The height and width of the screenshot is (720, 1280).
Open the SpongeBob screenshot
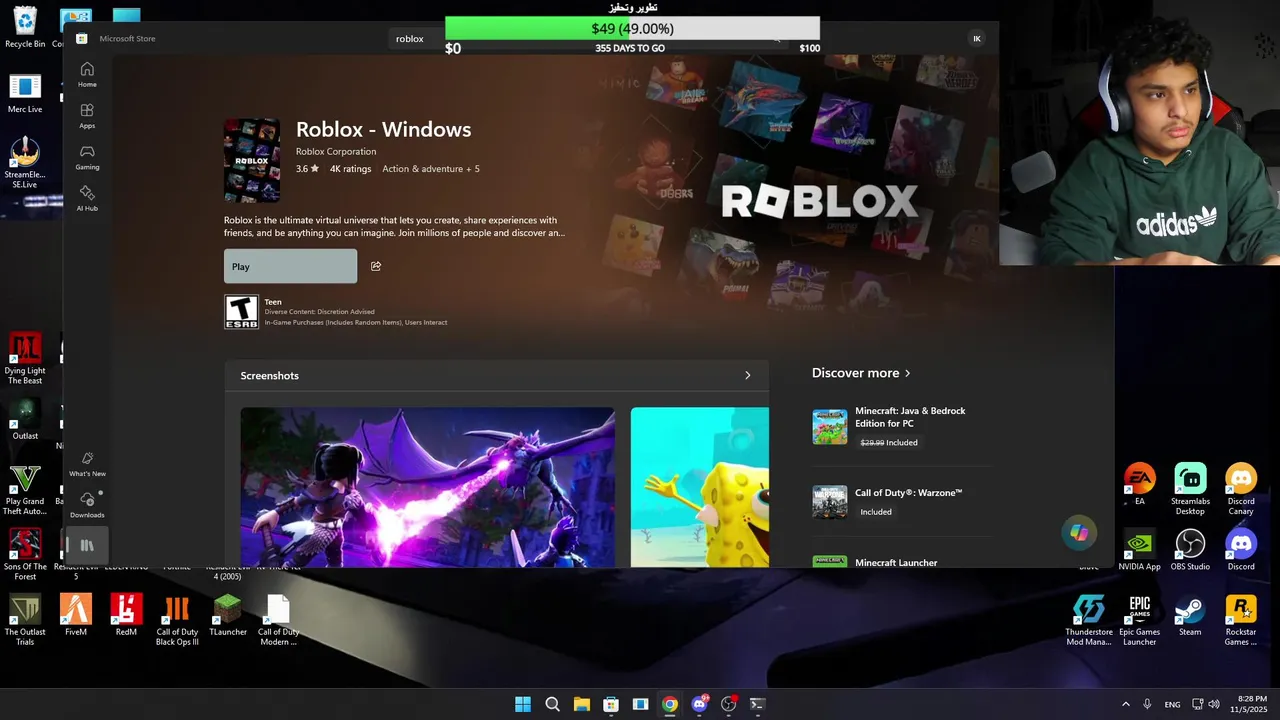700,487
